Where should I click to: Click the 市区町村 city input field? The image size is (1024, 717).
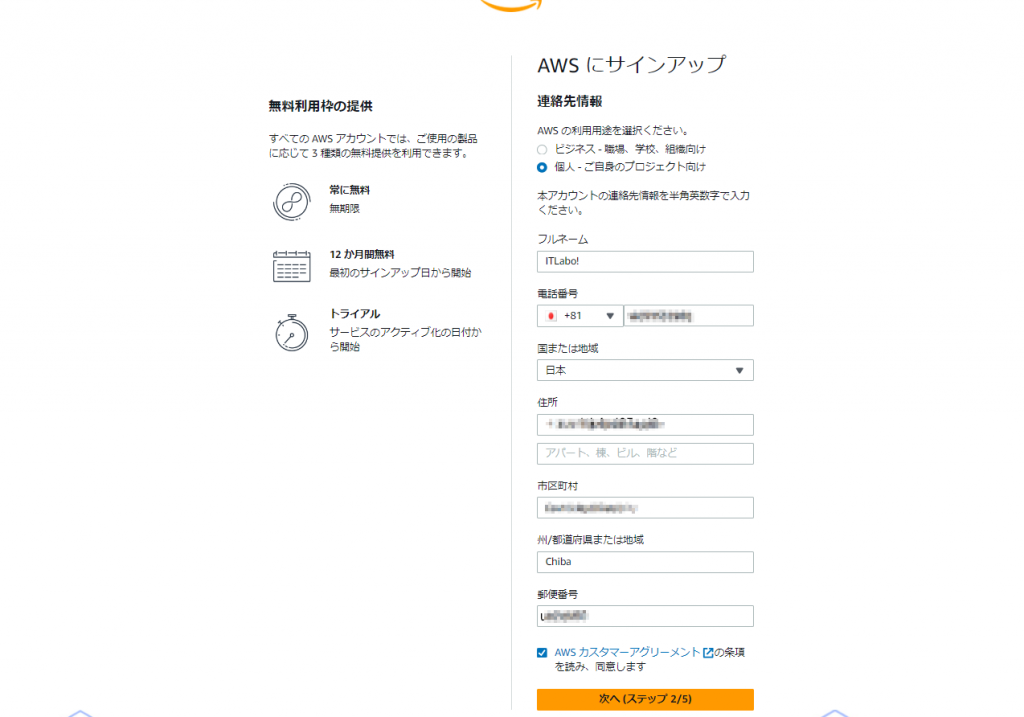tap(645, 507)
